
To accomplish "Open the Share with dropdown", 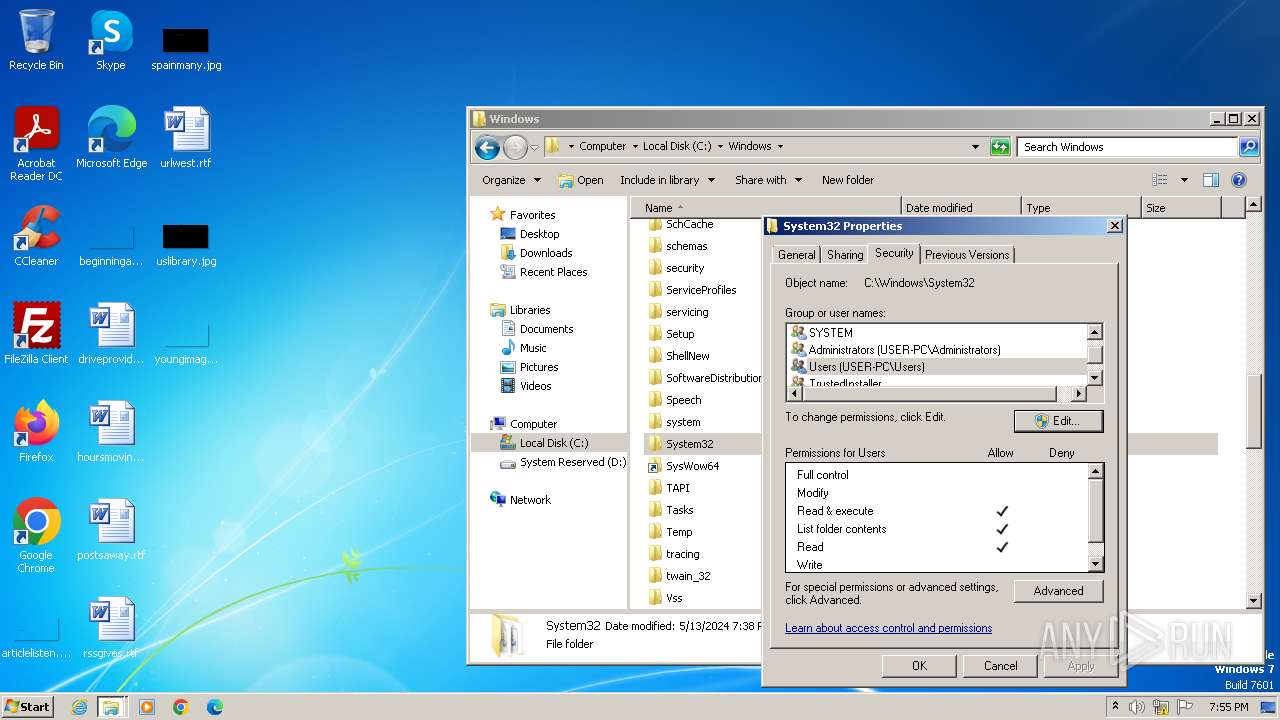I will point(768,180).
